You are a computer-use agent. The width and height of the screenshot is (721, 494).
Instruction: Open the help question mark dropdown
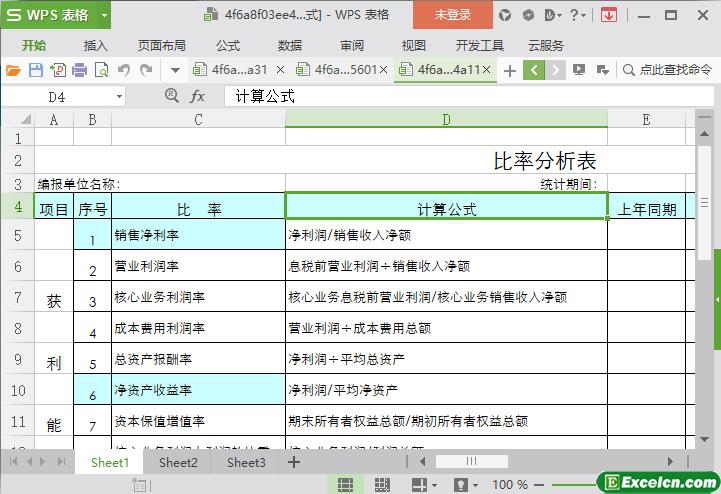coord(578,15)
